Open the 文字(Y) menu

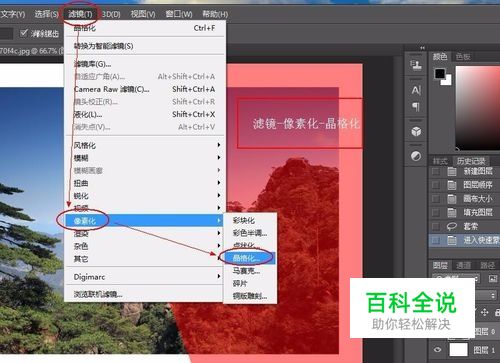13,14
